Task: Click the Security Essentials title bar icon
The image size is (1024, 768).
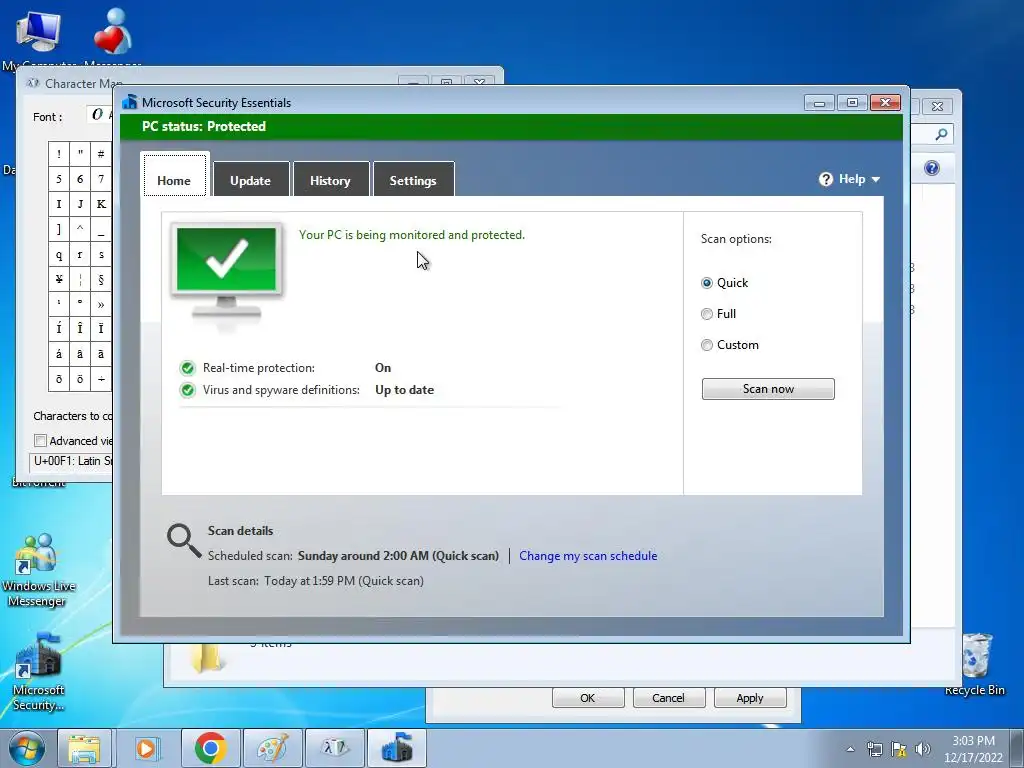Action: coord(130,102)
